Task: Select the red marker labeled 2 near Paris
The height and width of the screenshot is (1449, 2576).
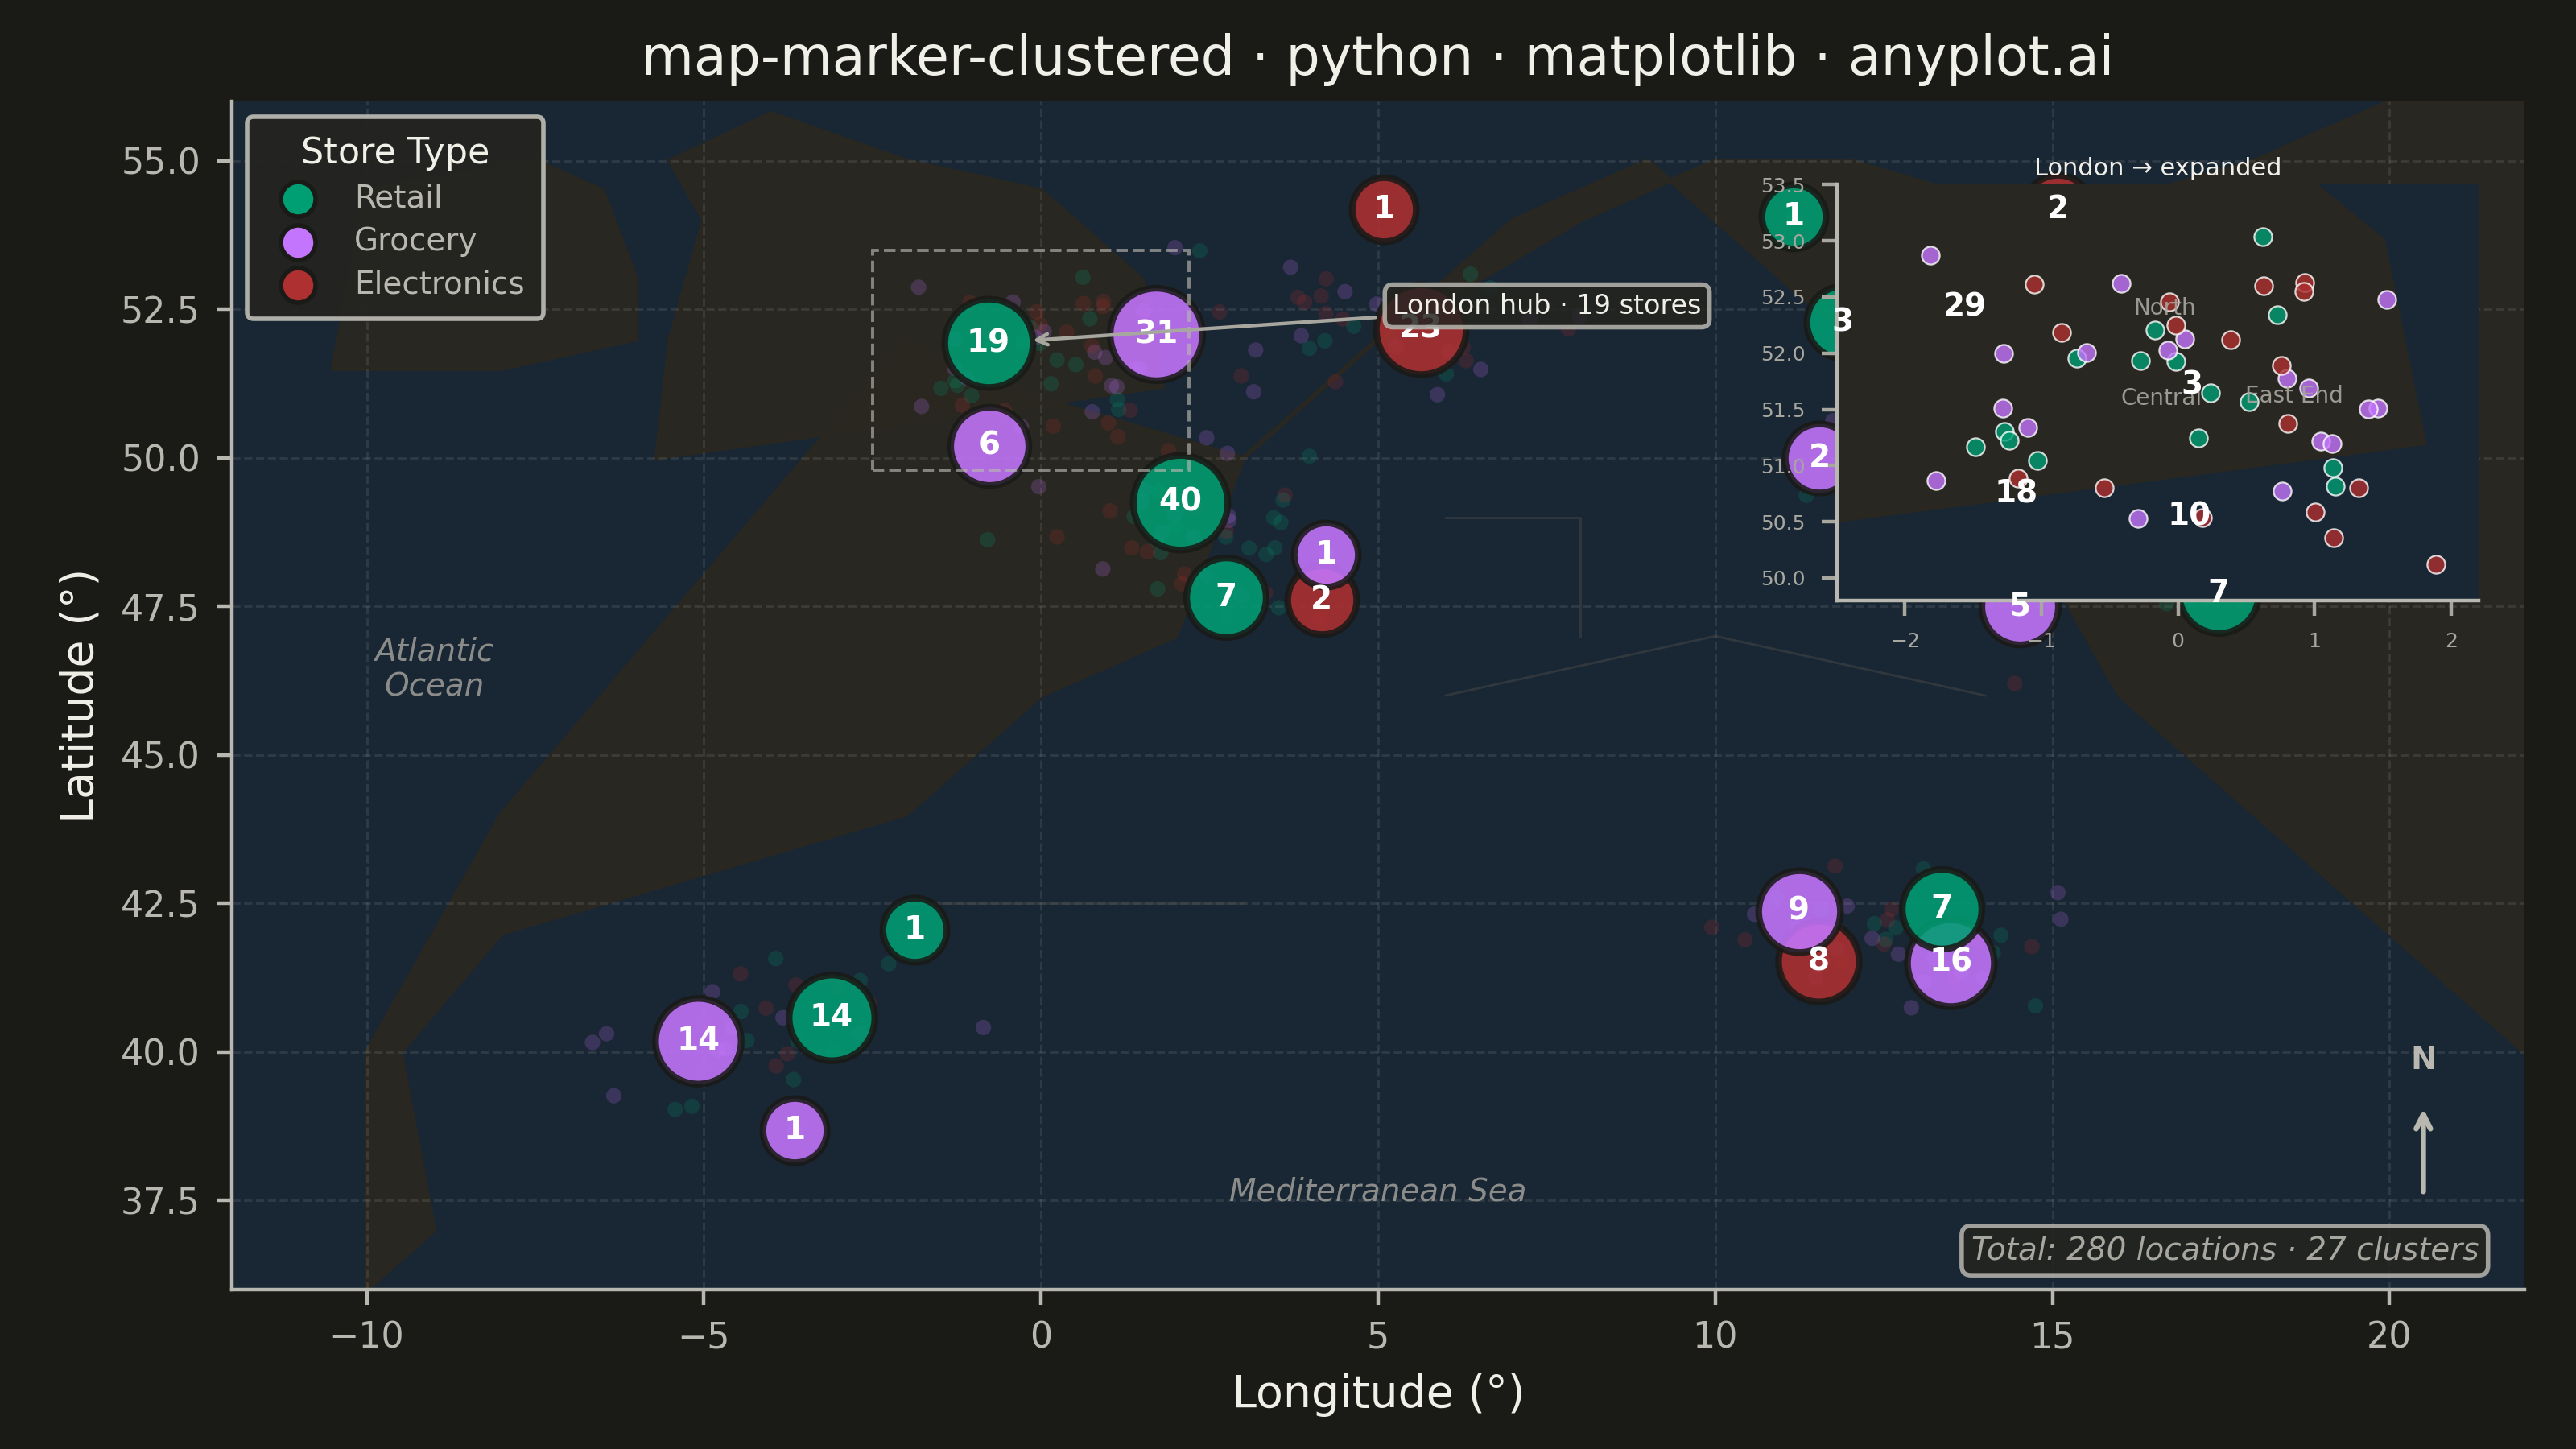Action: point(1321,599)
